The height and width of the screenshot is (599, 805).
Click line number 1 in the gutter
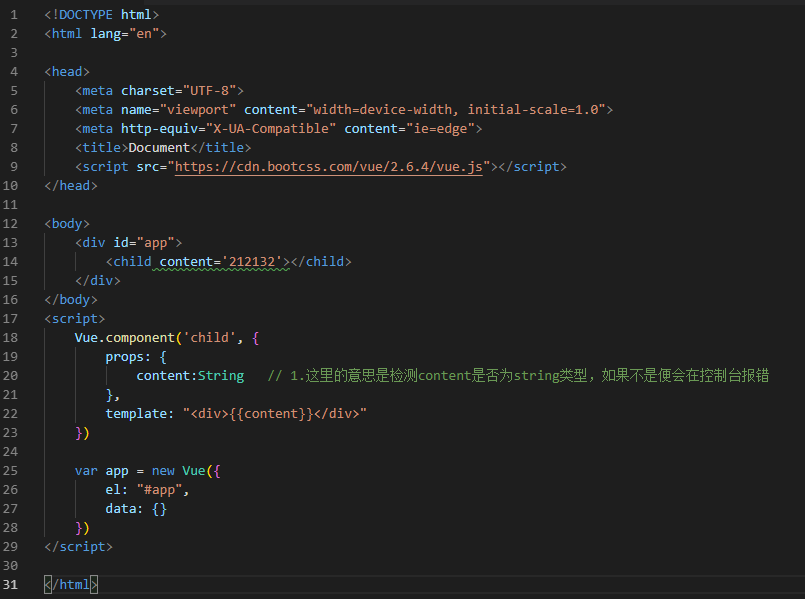click(x=14, y=15)
